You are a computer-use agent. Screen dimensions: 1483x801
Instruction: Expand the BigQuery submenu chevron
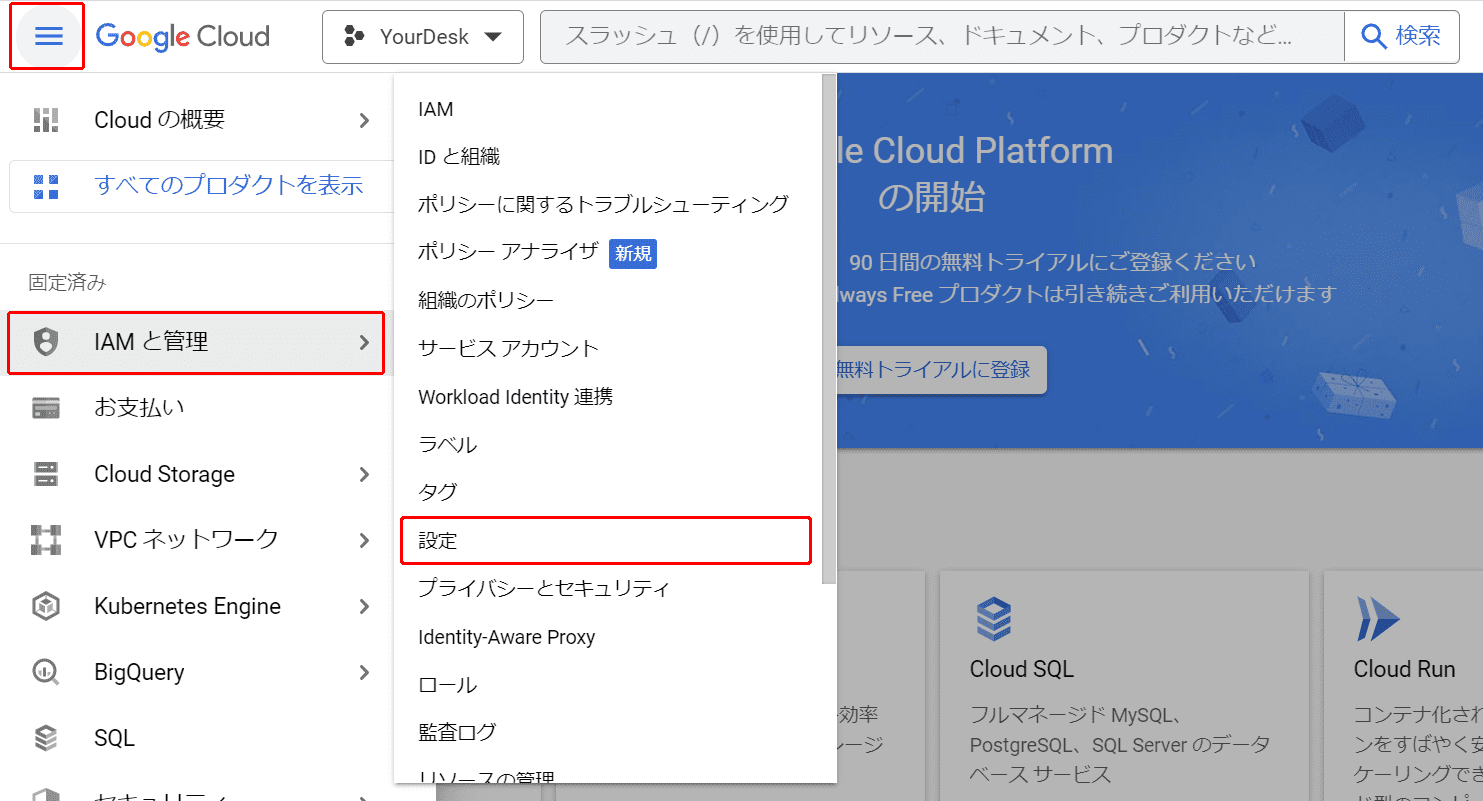[365, 672]
